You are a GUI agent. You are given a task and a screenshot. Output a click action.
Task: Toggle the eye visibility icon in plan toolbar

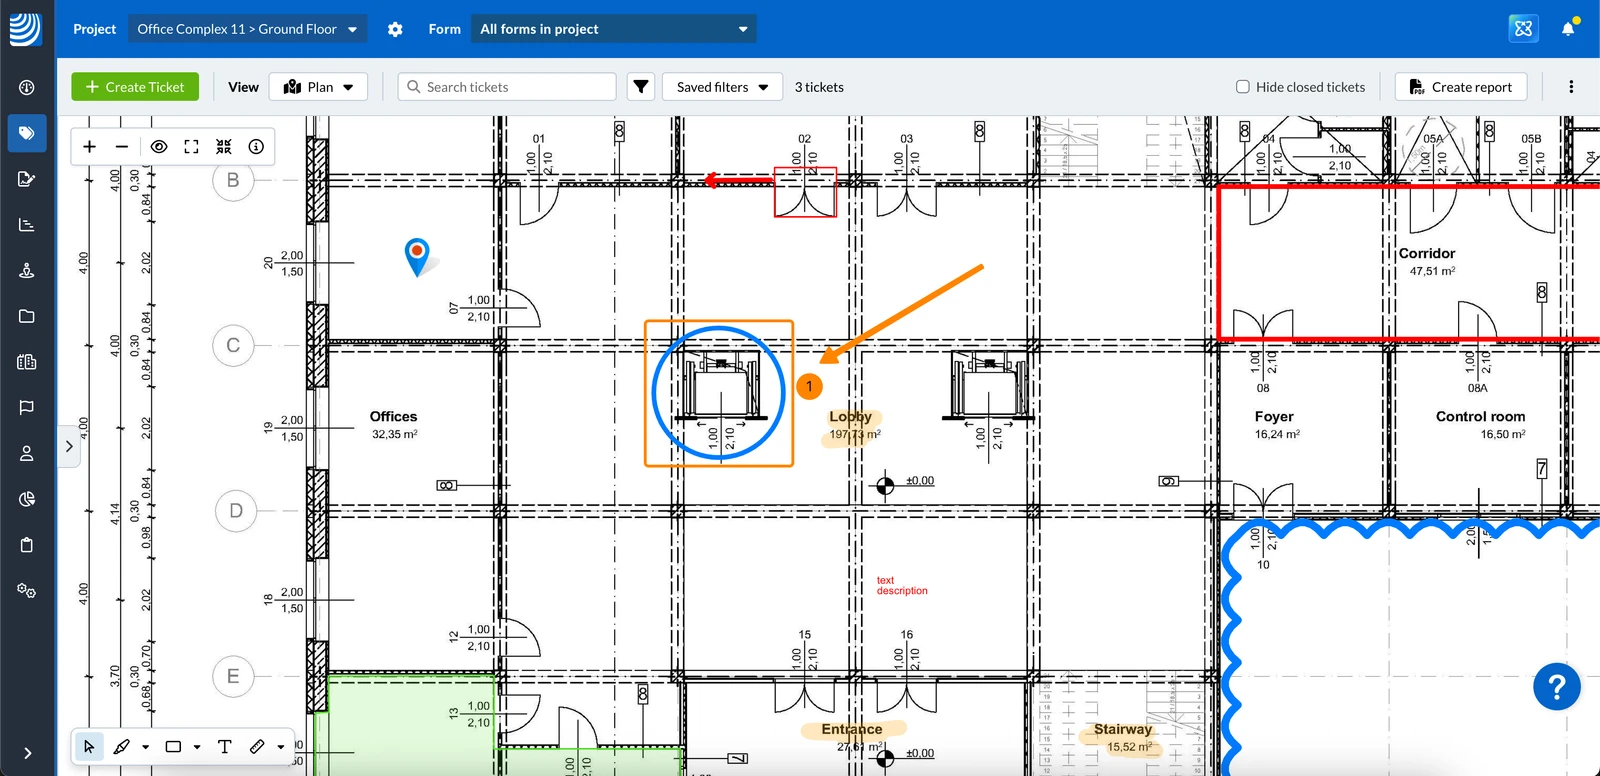coord(159,147)
